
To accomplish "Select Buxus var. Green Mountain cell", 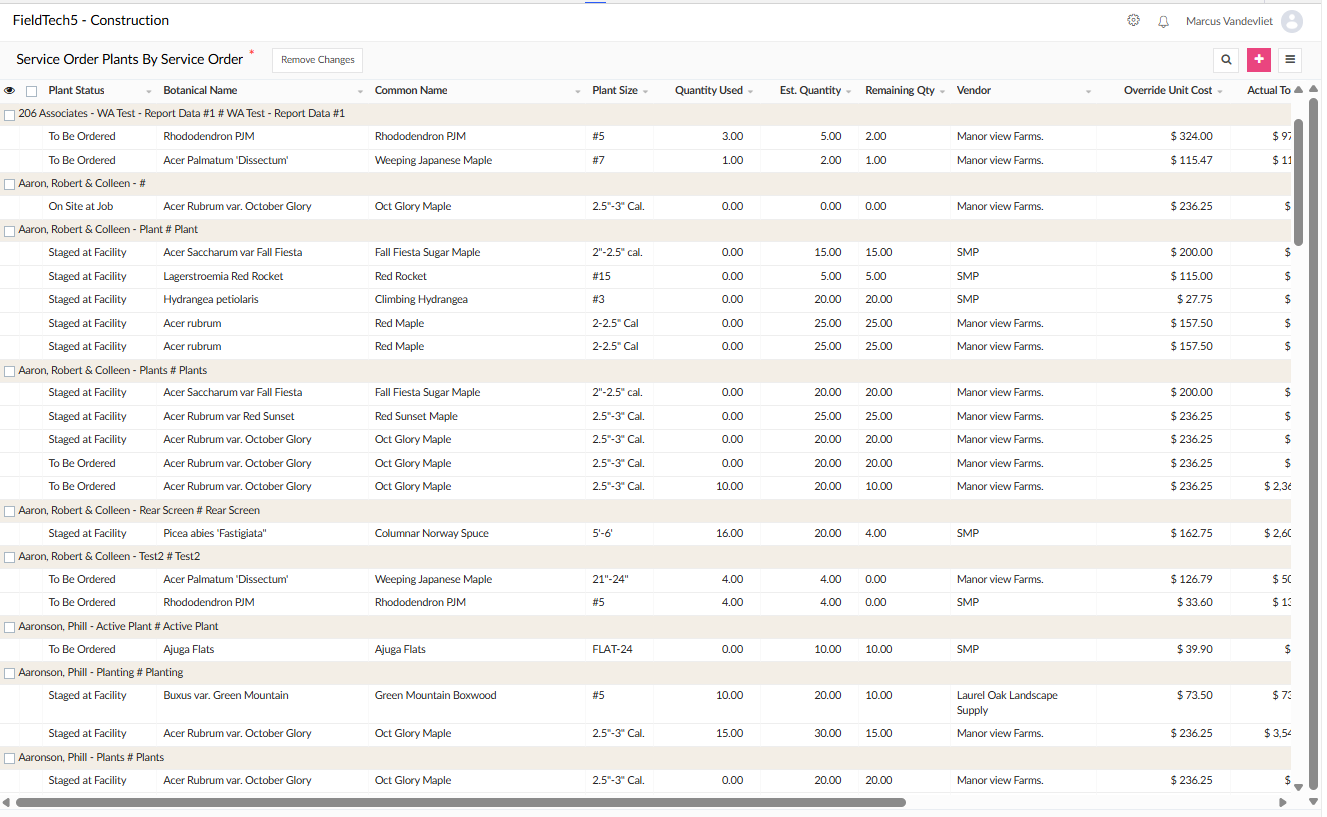I will coord(226,696).
